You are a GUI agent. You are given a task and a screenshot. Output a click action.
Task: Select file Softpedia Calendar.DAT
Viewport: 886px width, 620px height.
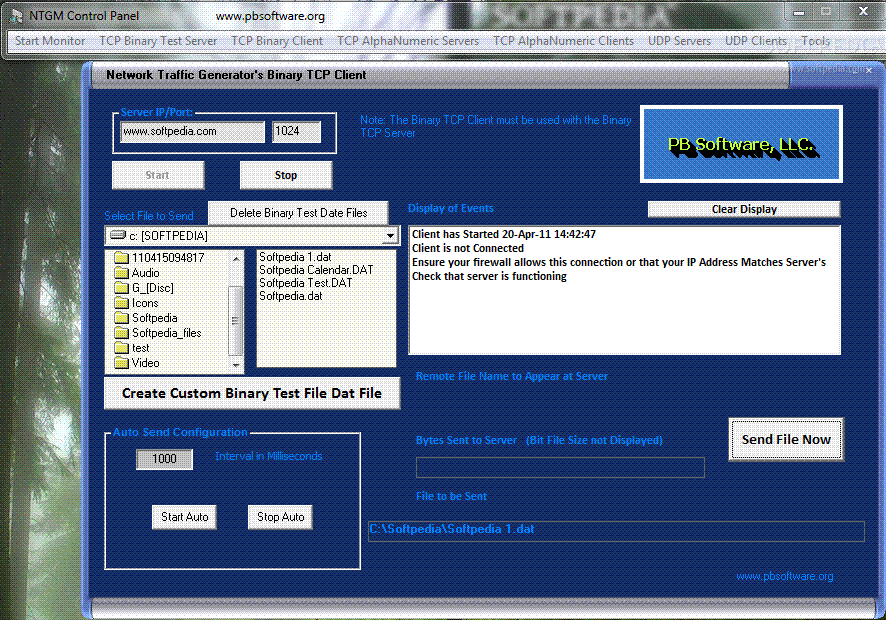point(316,270)
